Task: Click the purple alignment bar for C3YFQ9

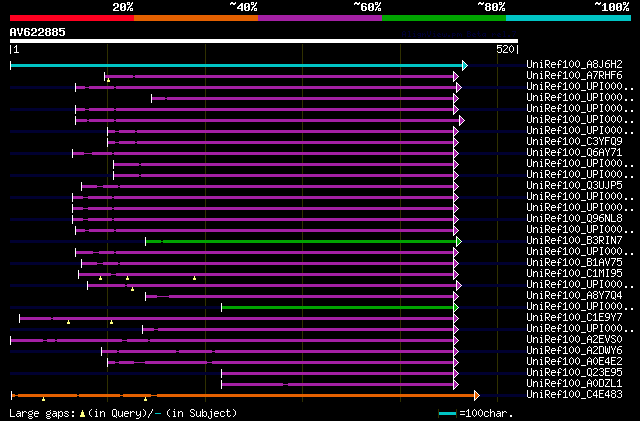Action: click(x=281, y=143)
